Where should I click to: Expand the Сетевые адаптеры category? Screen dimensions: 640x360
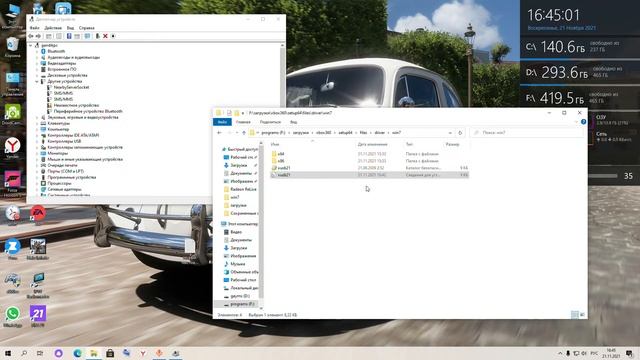pyautogui.click(x=37, y=189)
